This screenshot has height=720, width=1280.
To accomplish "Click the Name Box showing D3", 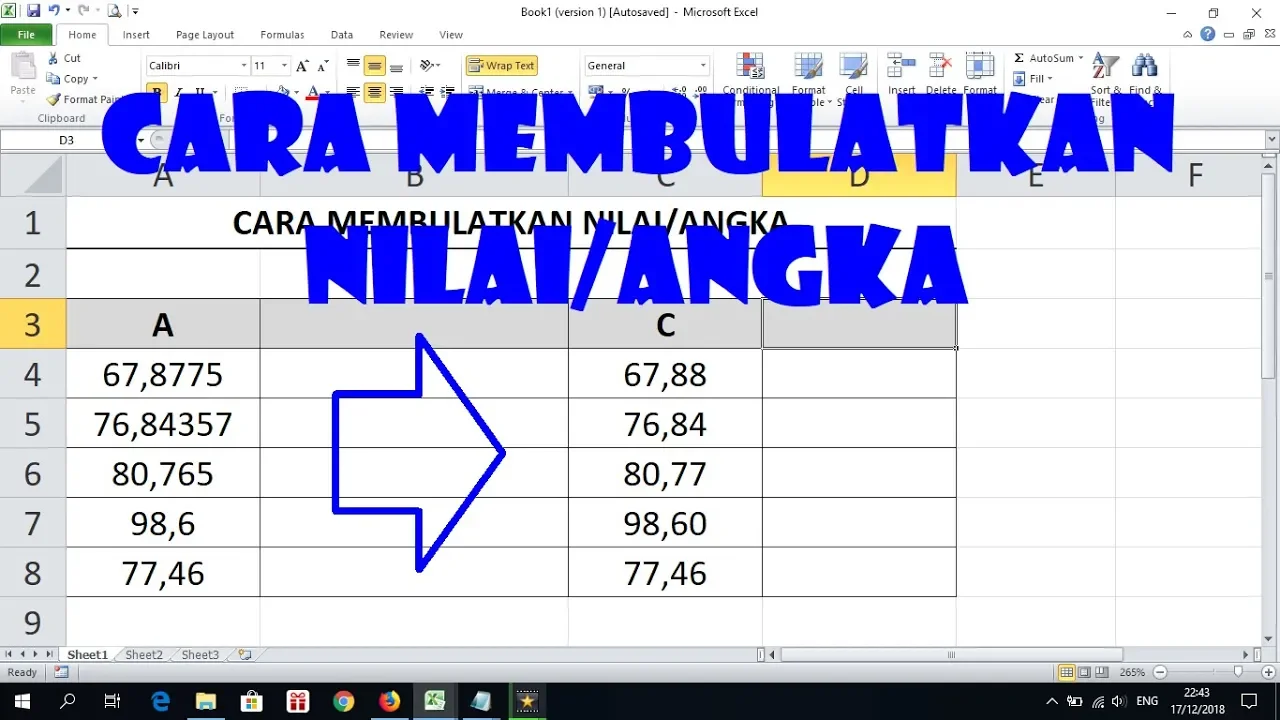I will 66,140.
